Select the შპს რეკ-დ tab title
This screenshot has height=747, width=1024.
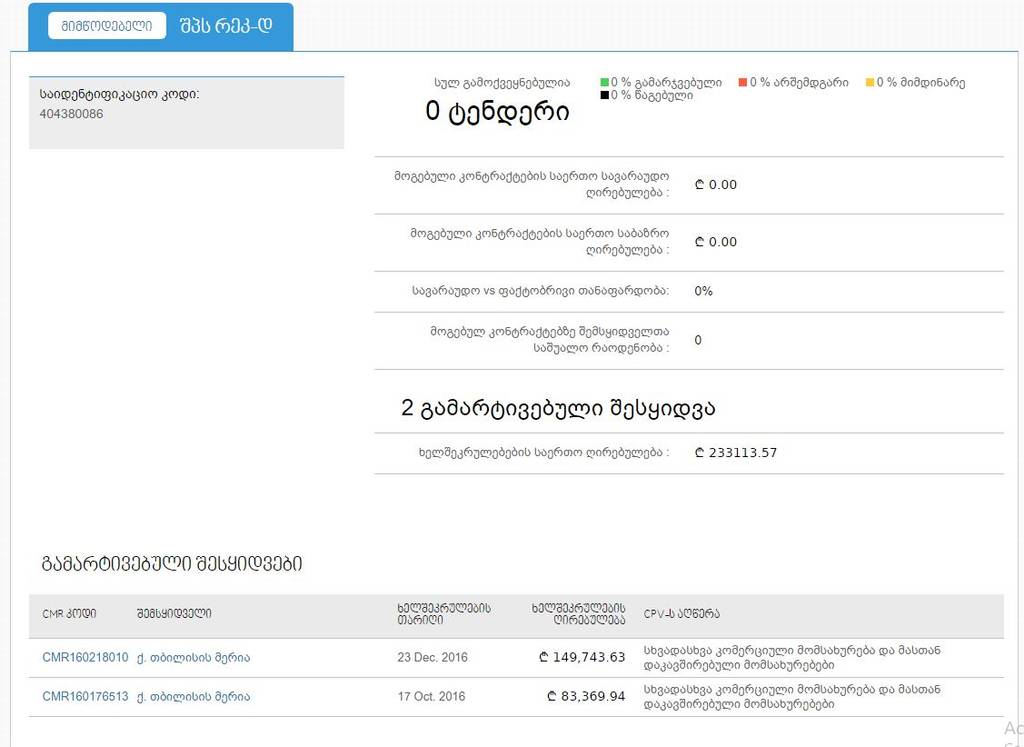point(226,25)
